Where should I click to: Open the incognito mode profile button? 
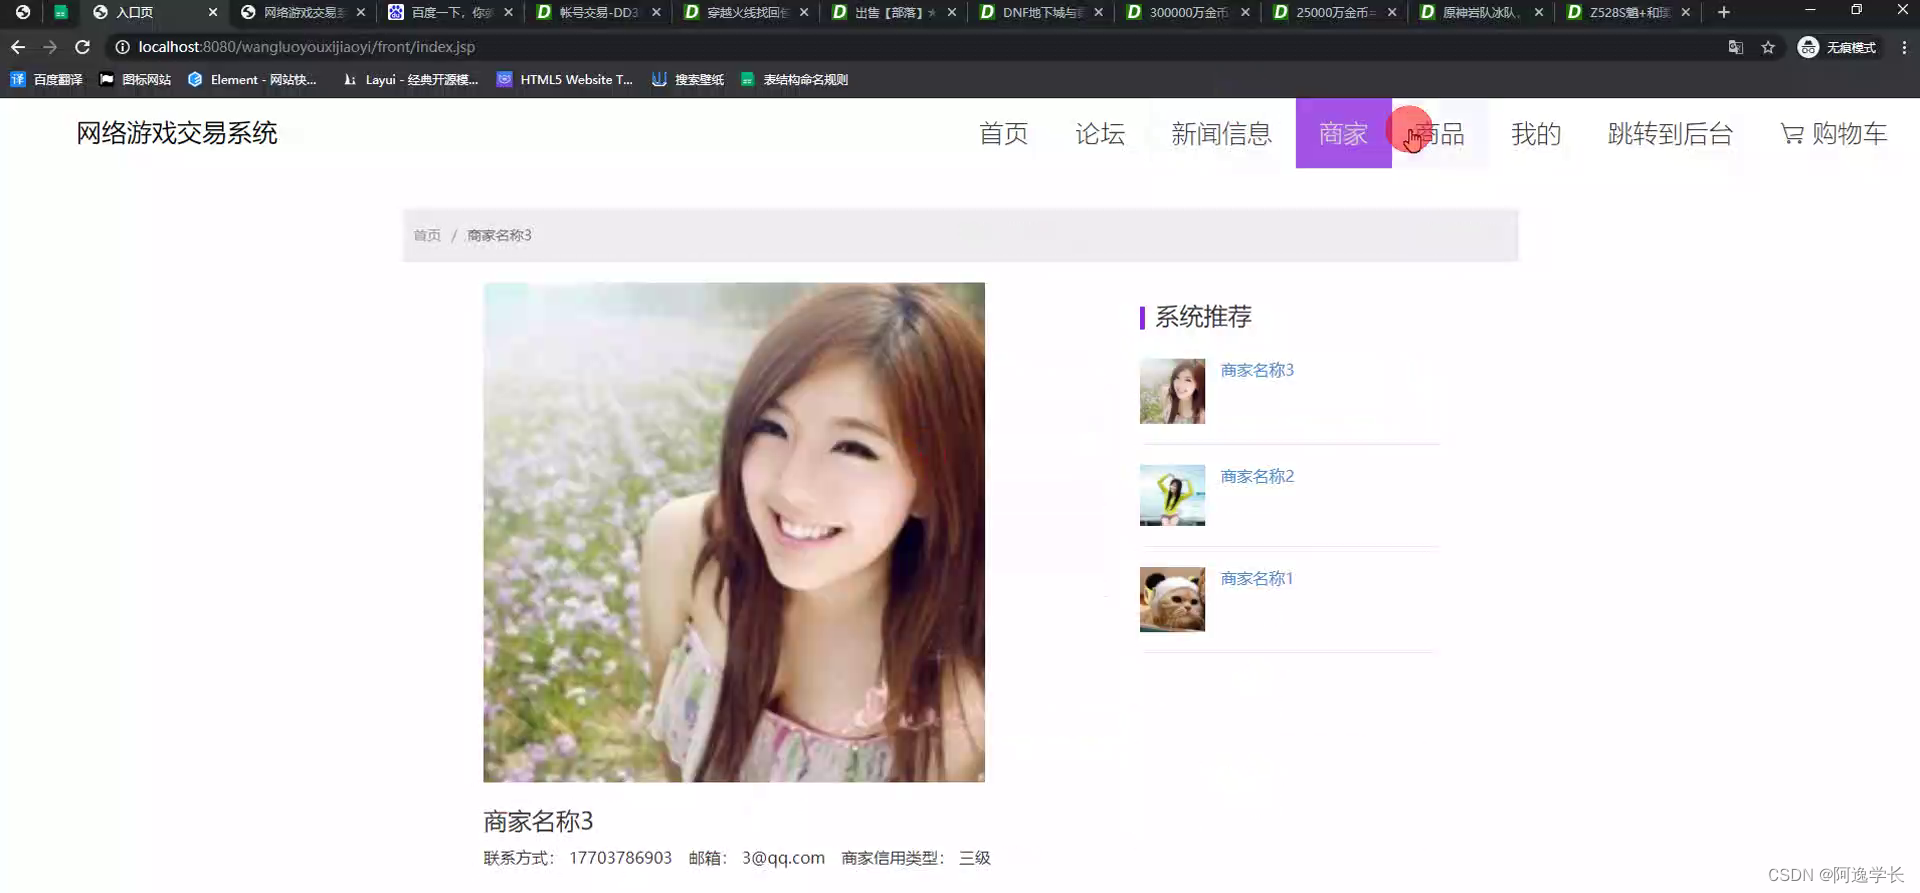tap(1837, 47)
